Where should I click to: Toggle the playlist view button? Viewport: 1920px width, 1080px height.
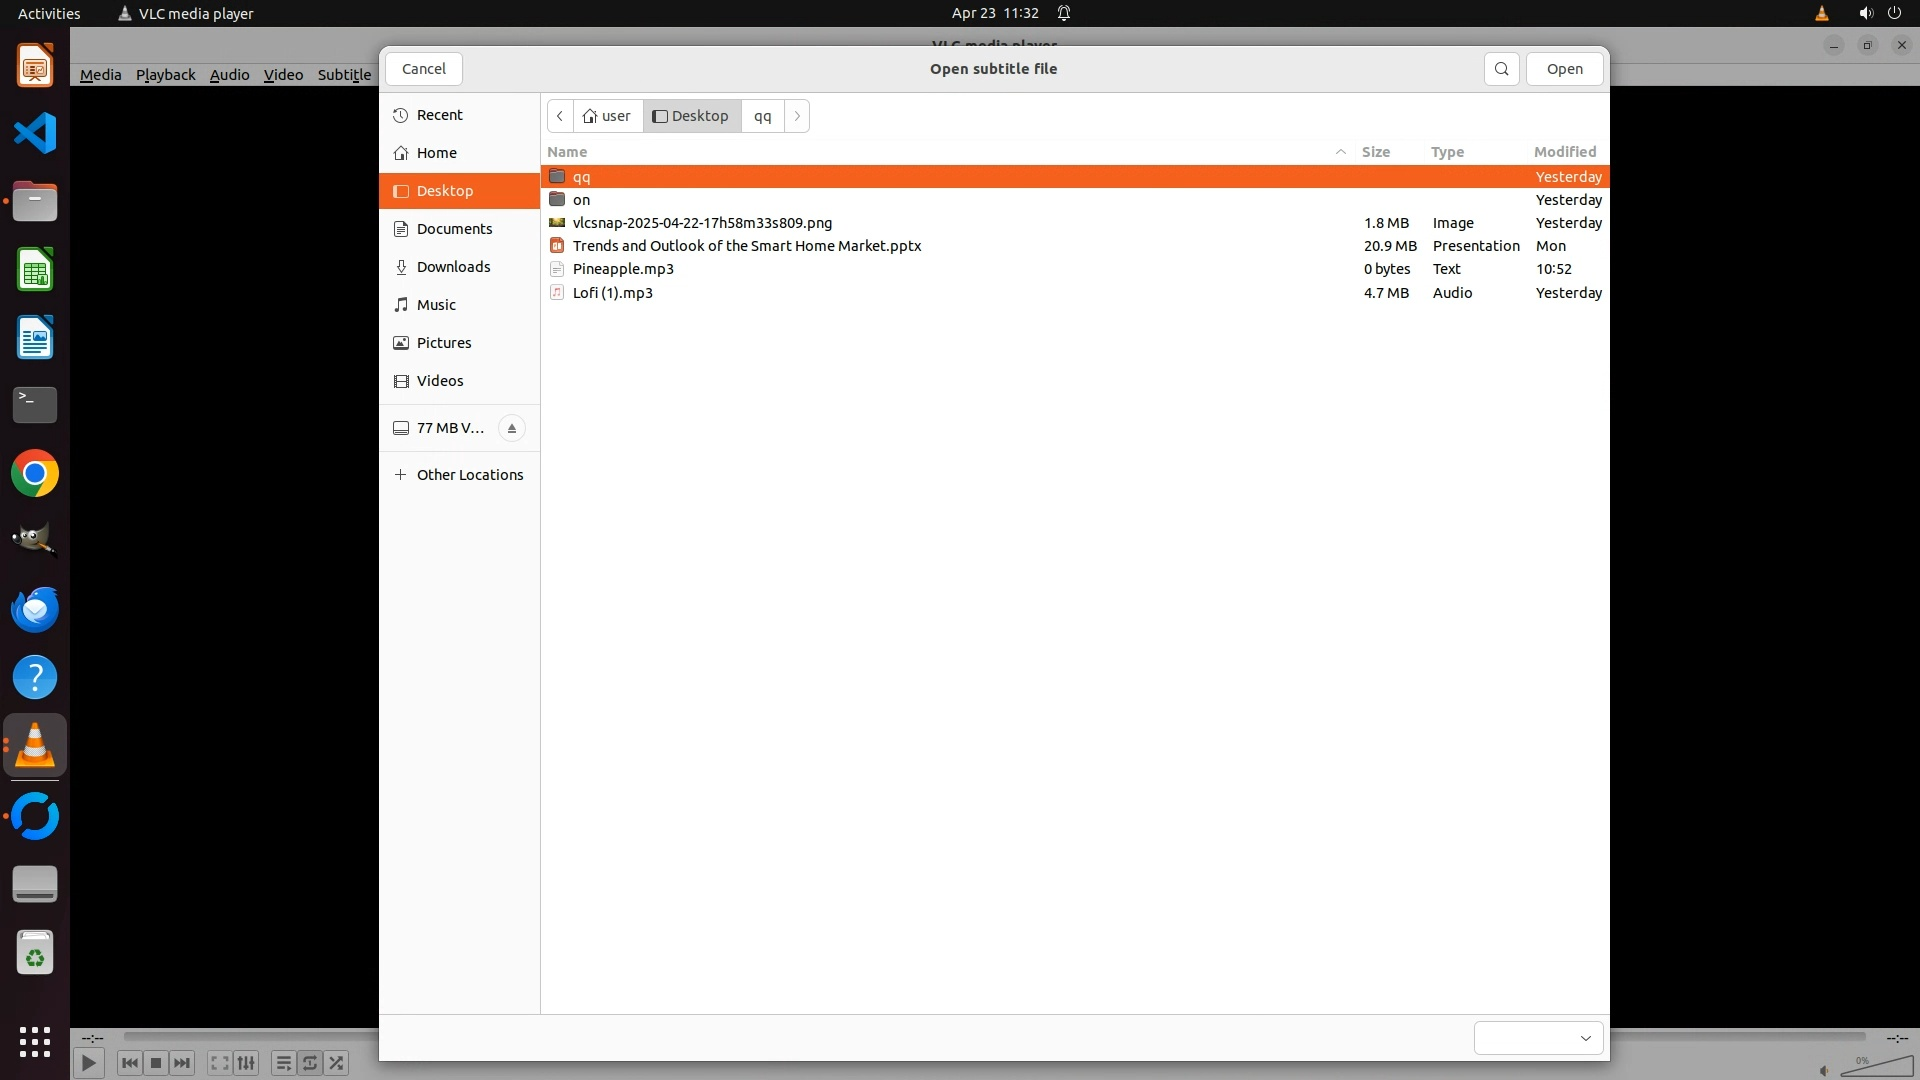pyautogui.click(x=283, y=1063)
